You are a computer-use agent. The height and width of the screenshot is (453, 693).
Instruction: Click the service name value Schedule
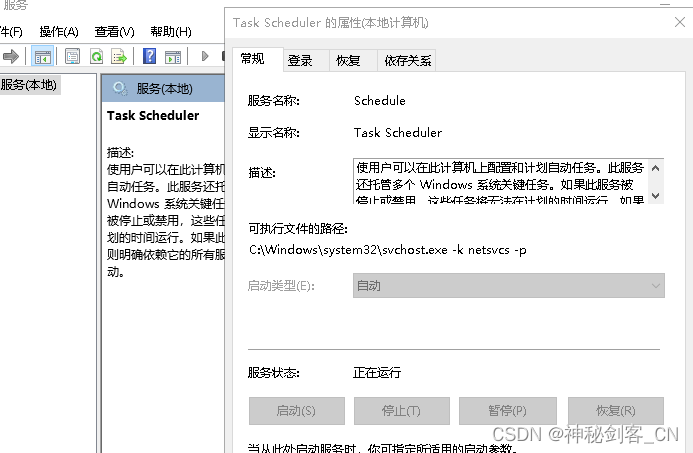[x=380, y=101]
